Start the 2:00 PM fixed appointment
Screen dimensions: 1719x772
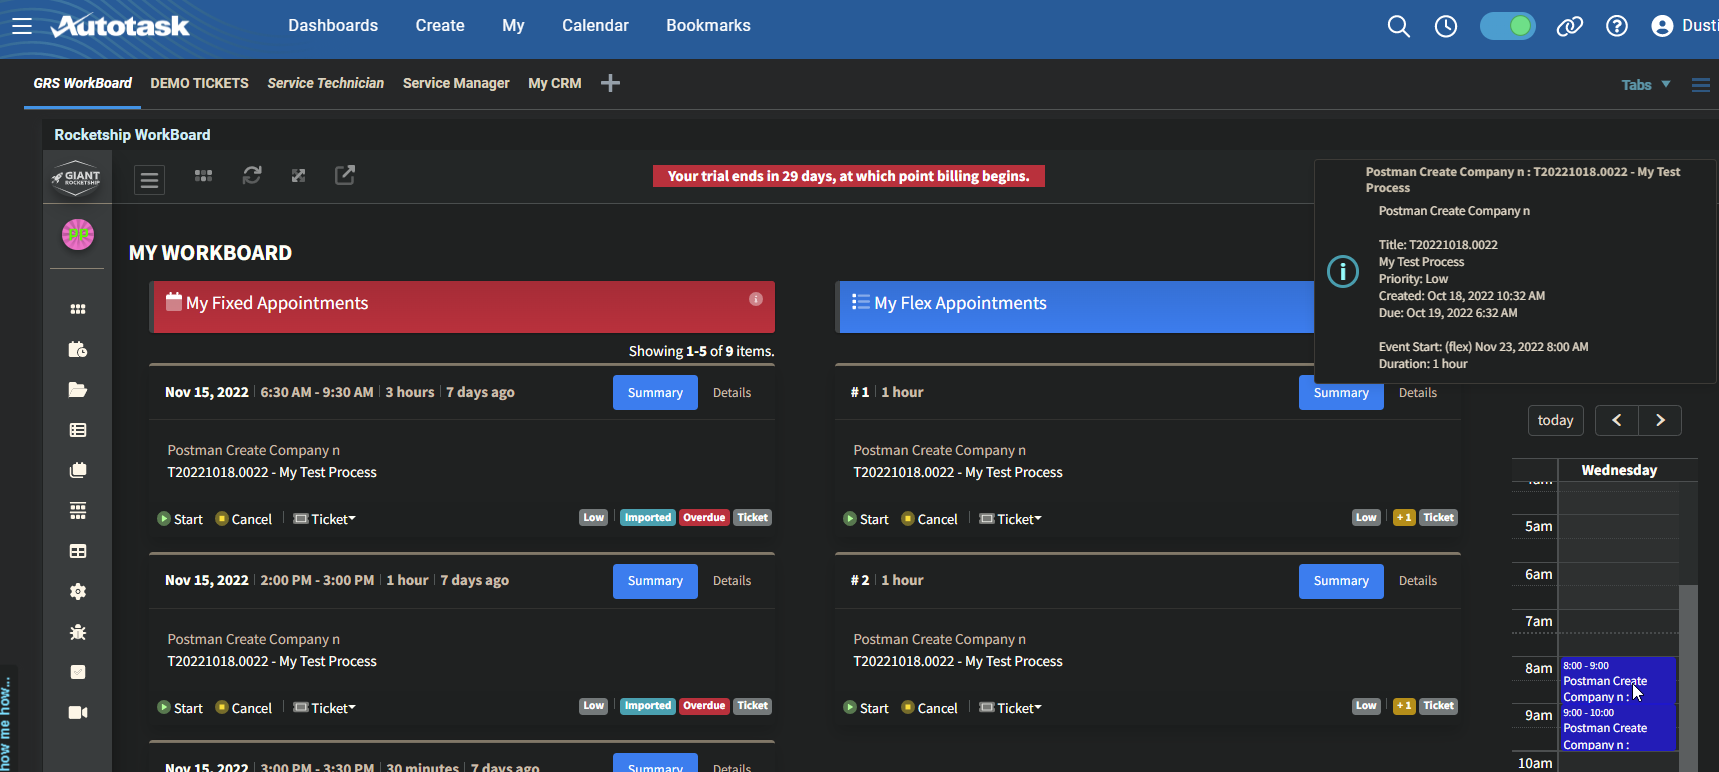pyautogui.click(x=180, y=708)
